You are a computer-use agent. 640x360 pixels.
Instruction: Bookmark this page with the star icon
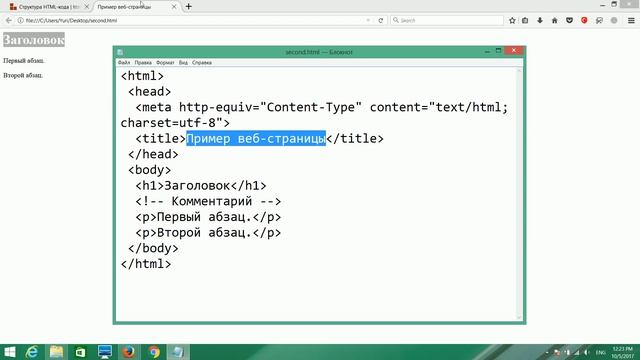click(x=512, y=20)
